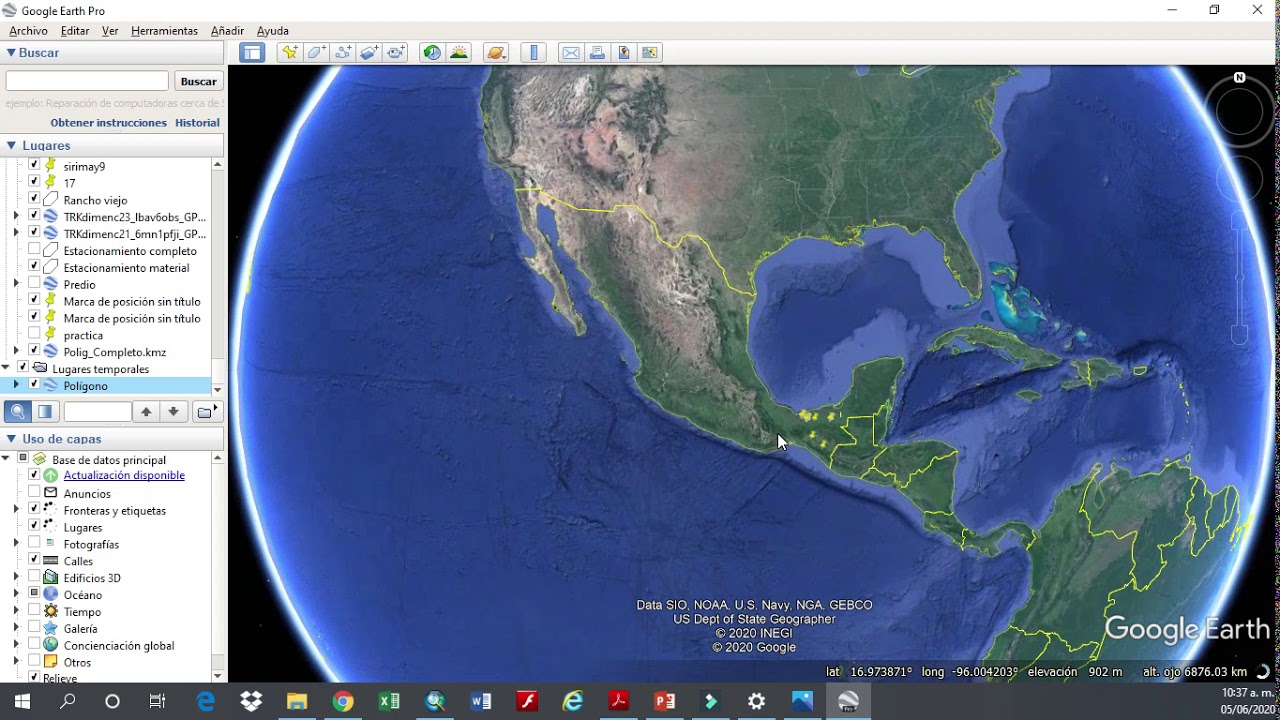Expand the Fronteras y etiquetas layer

point(16,510)
